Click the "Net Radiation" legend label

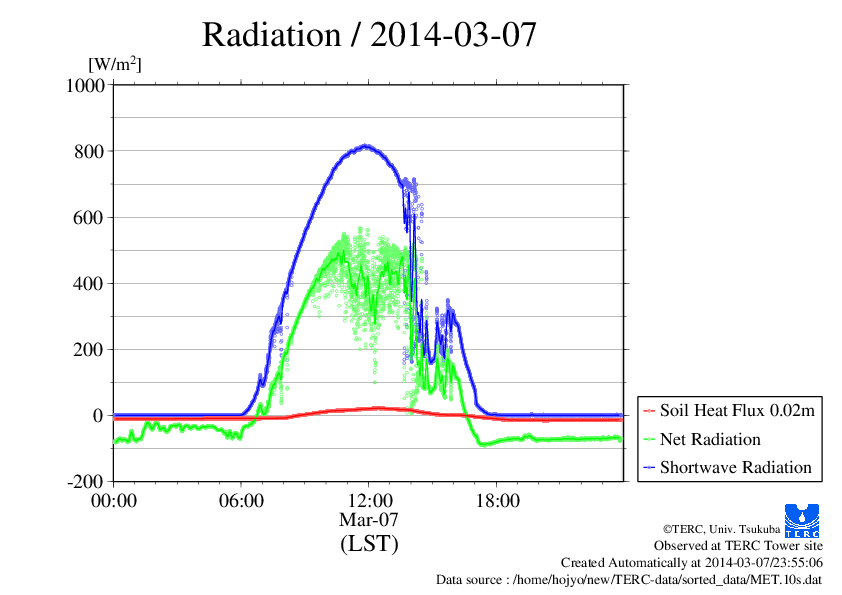[710, 439]
